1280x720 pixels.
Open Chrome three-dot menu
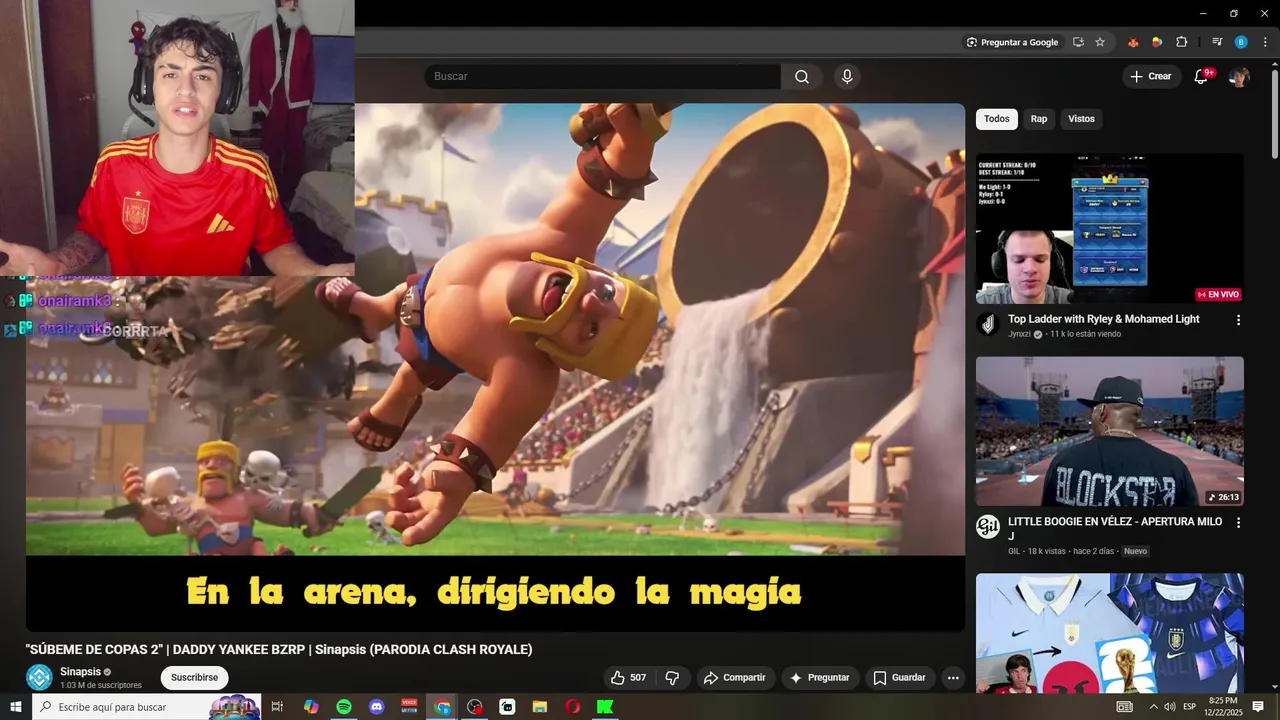point(1263,42)
